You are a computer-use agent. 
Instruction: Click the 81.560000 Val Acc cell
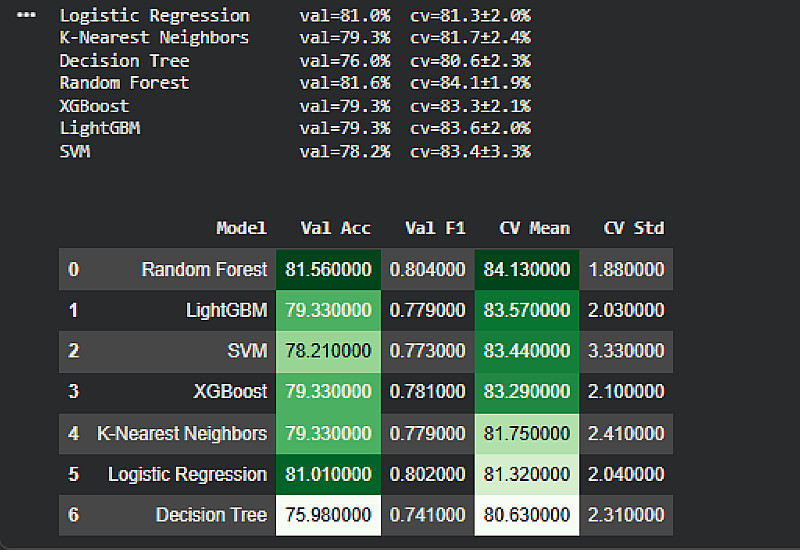328,269
